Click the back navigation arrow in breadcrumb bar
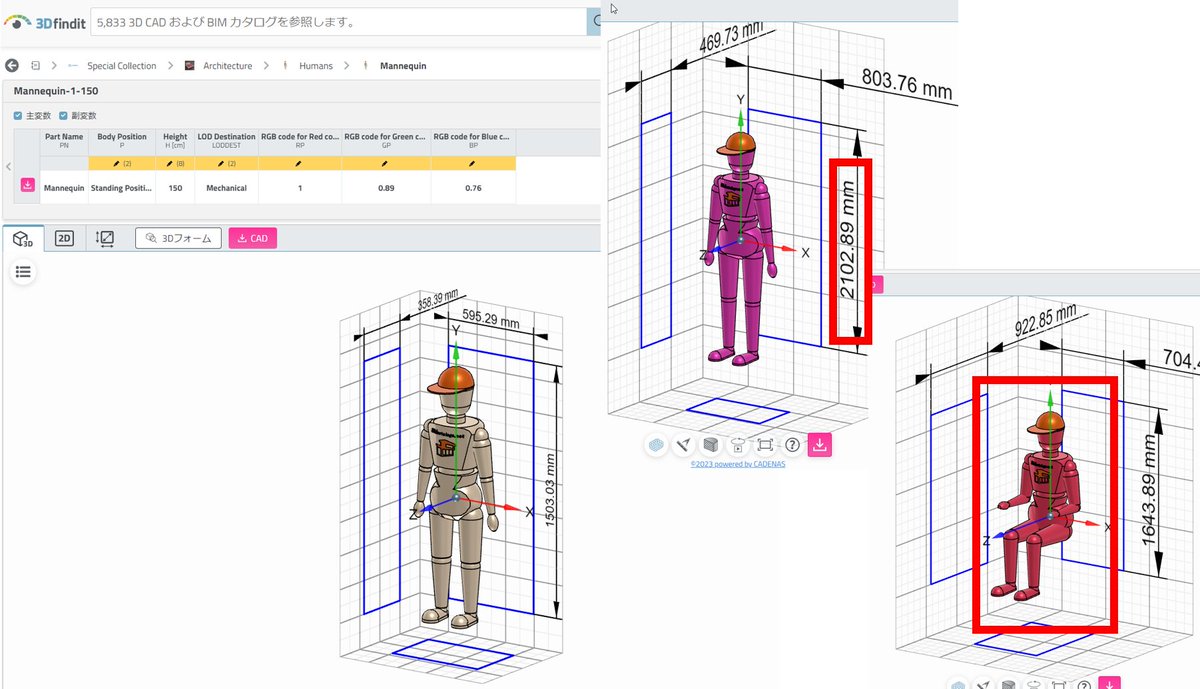Image resolution: width=1200 pixels, height=689 pixels. click(x=10, y=65)
